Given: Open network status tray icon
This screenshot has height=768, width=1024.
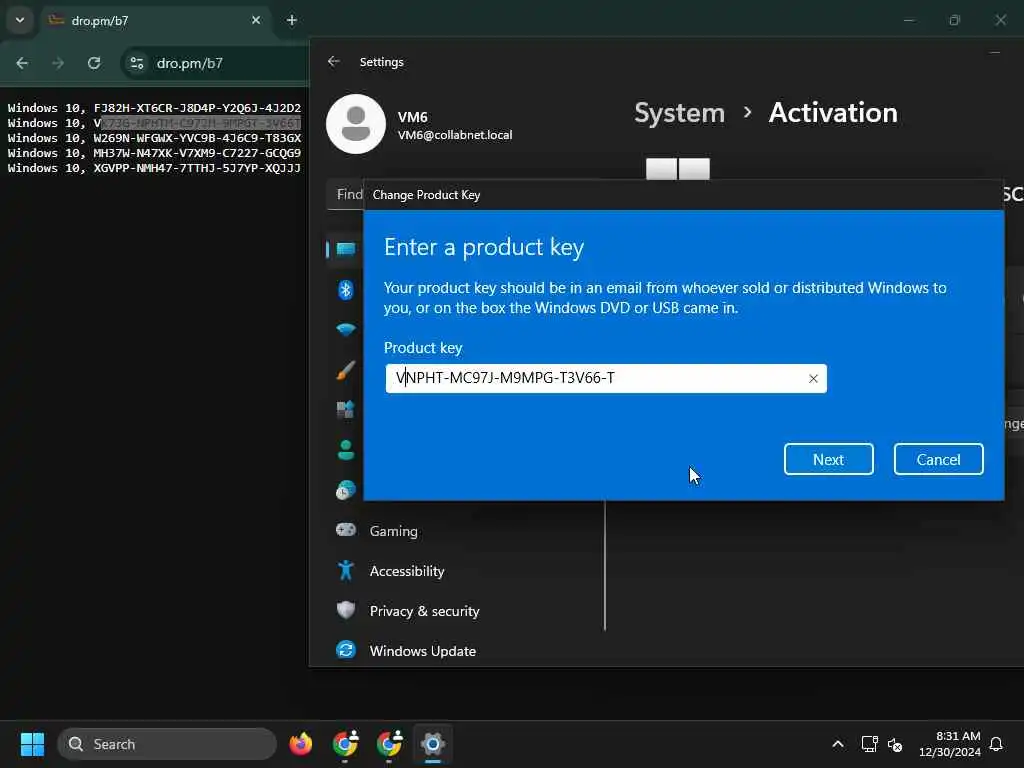Looking at the screenshot, I should [869, 744].
